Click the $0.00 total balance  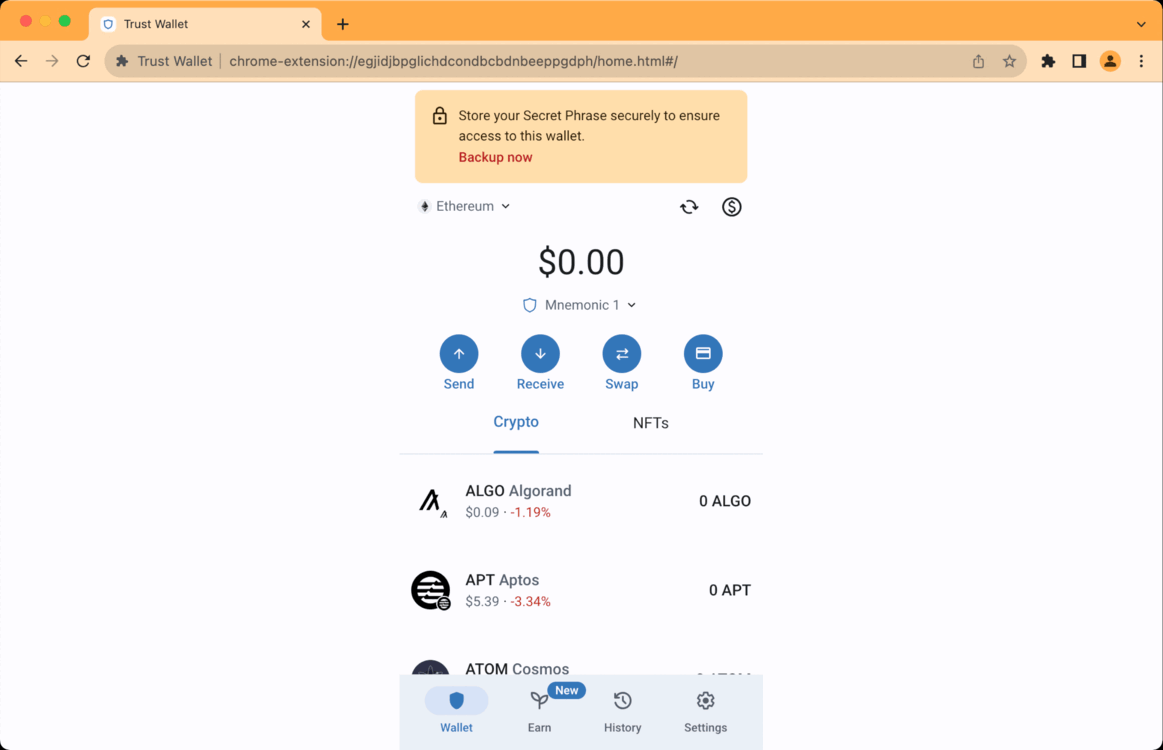point(581,262)
